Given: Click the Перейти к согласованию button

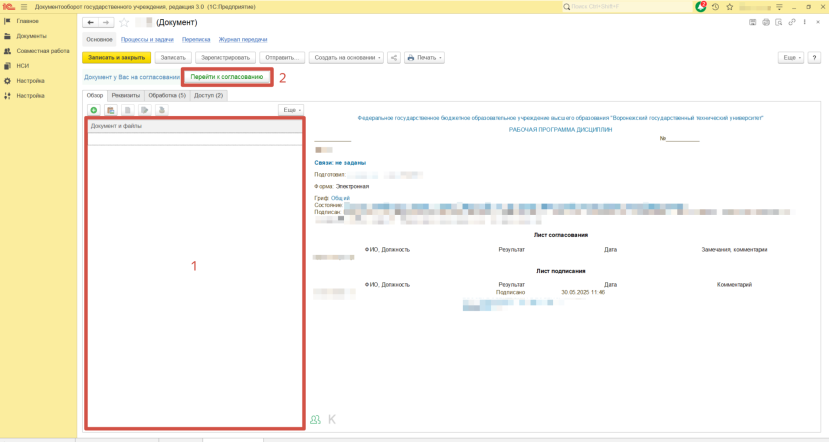Looking at the screenshot, I should point(227,77).
